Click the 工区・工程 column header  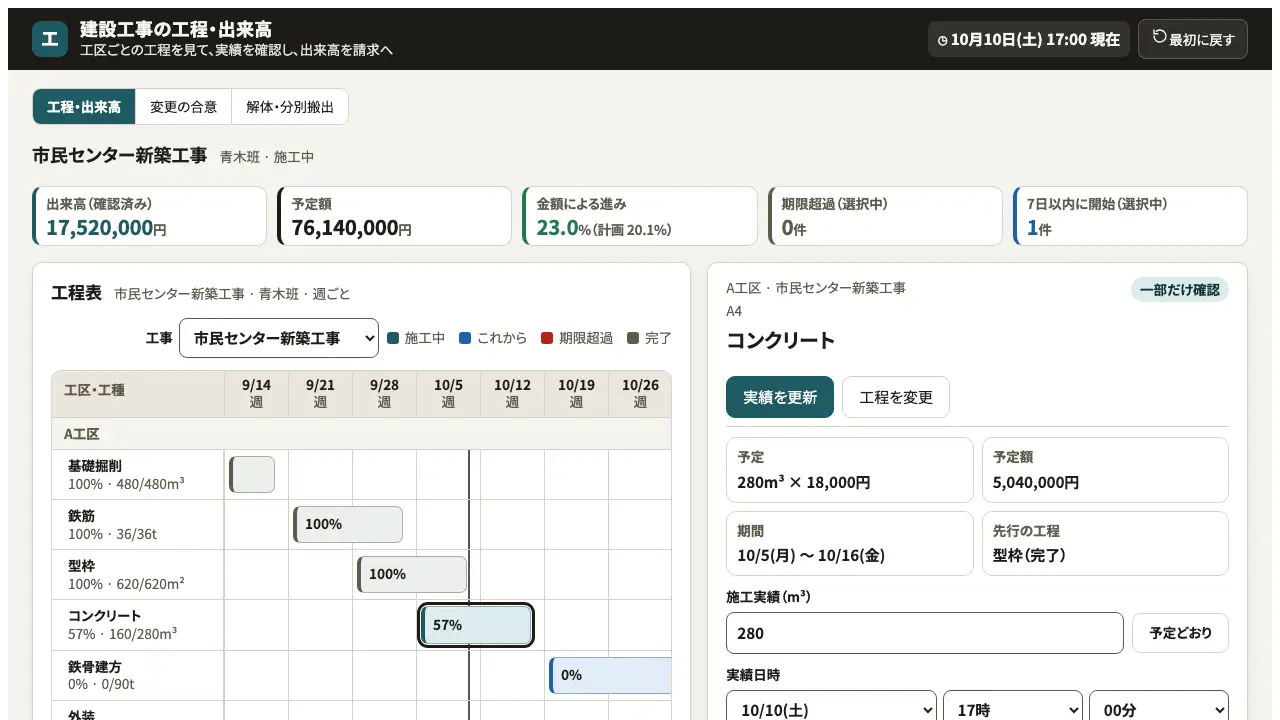[138, 394]
